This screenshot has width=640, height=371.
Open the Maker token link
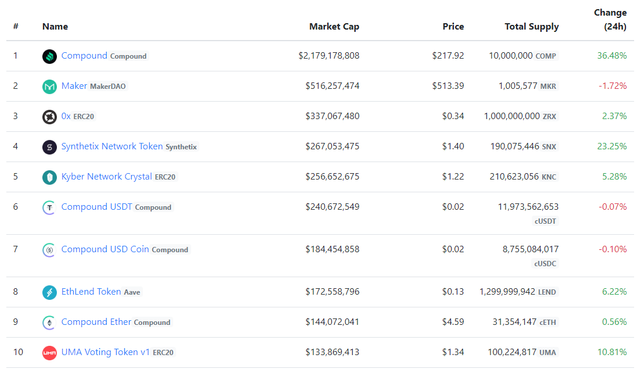[x=74, y=86]
